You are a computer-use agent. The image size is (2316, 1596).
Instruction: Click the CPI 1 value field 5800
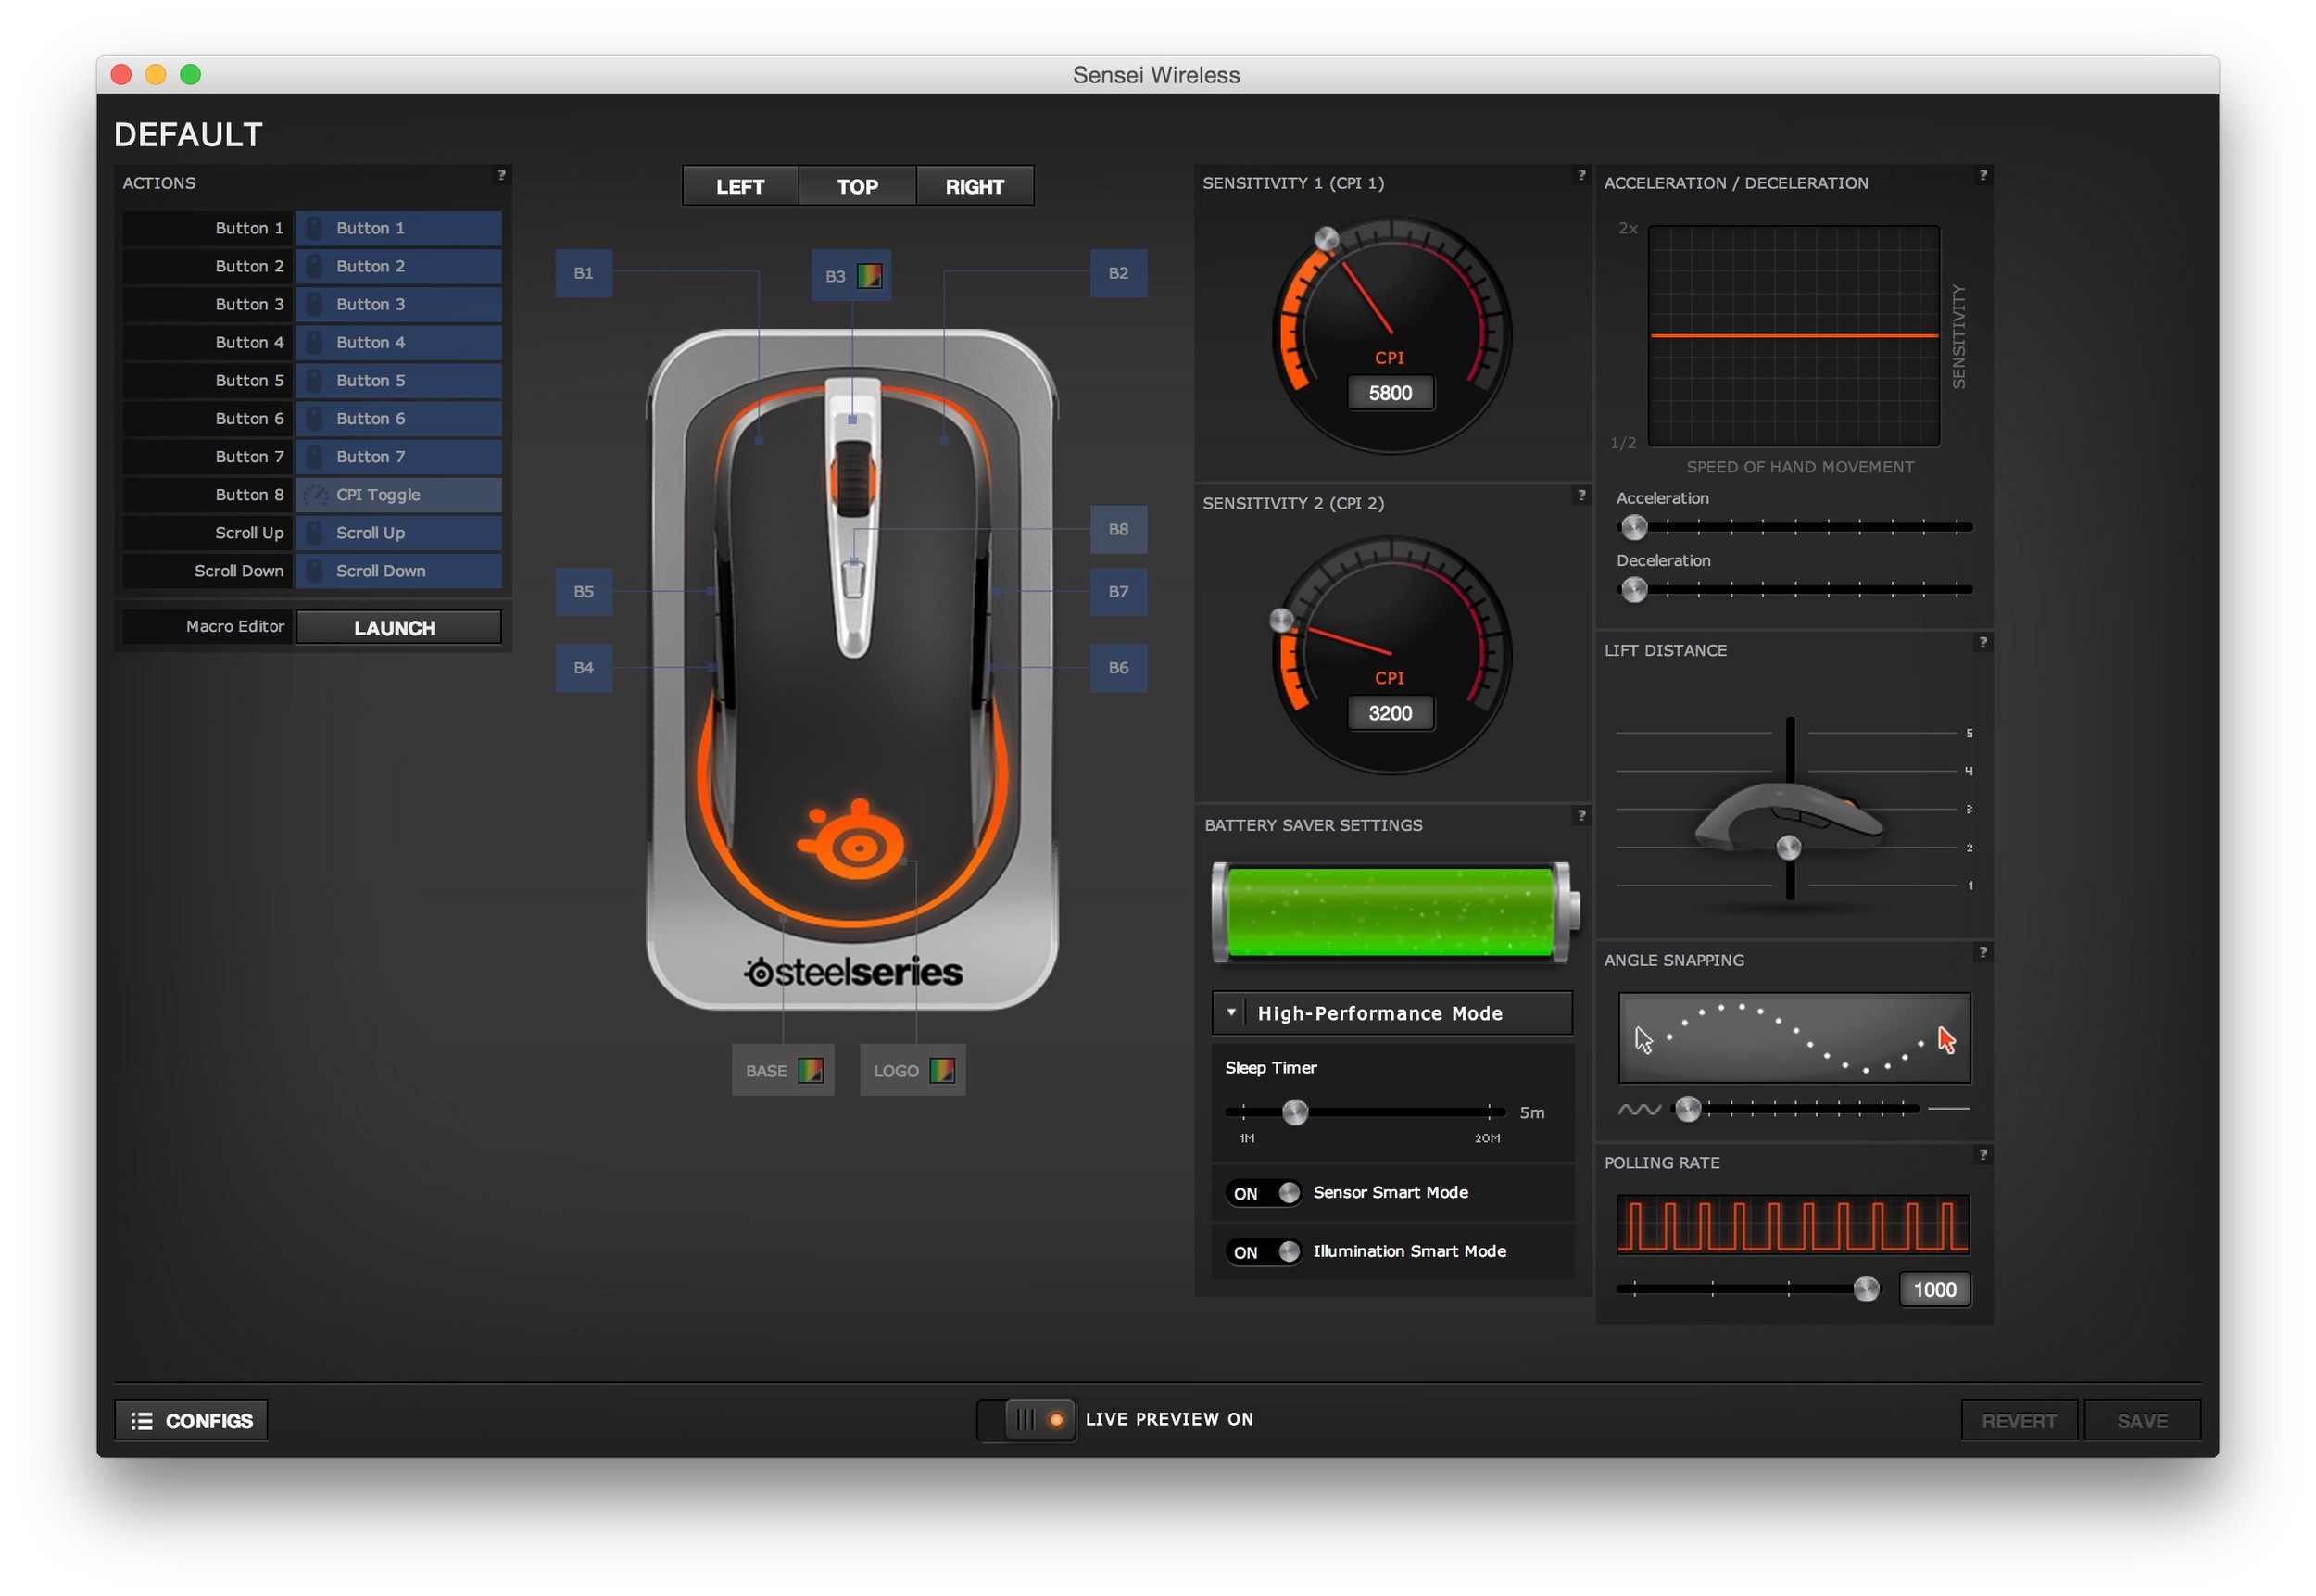tap(1390, 393)
